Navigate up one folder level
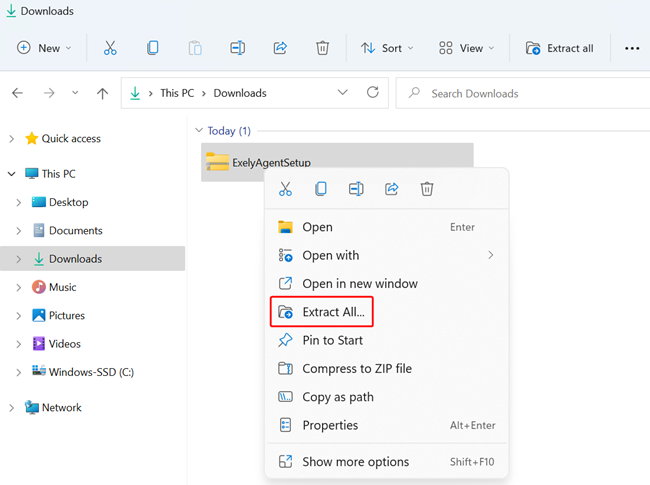Viewport: 650px width, 485px height. click(102, 93)
